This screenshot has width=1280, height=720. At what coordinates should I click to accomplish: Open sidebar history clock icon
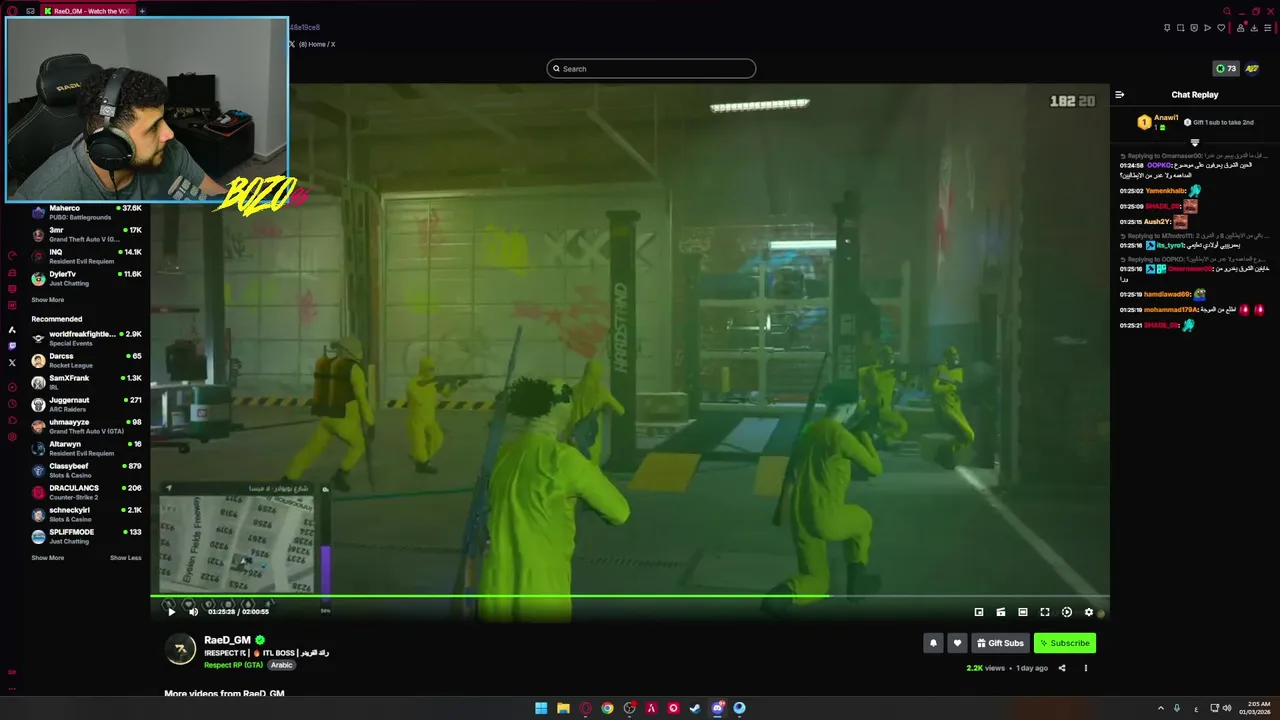[x=12, y=404]
